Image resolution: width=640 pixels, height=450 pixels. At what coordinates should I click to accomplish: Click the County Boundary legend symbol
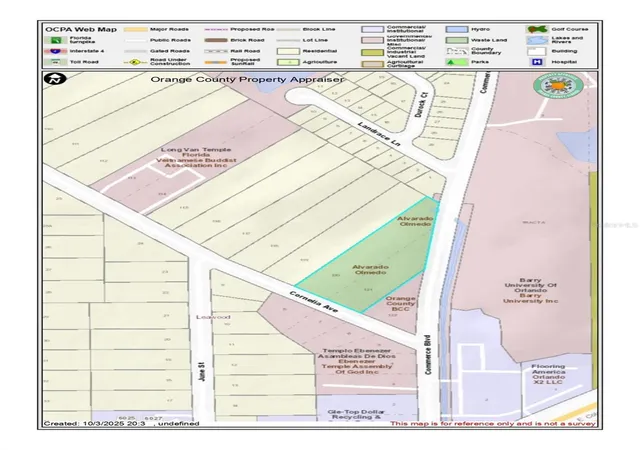457,51
